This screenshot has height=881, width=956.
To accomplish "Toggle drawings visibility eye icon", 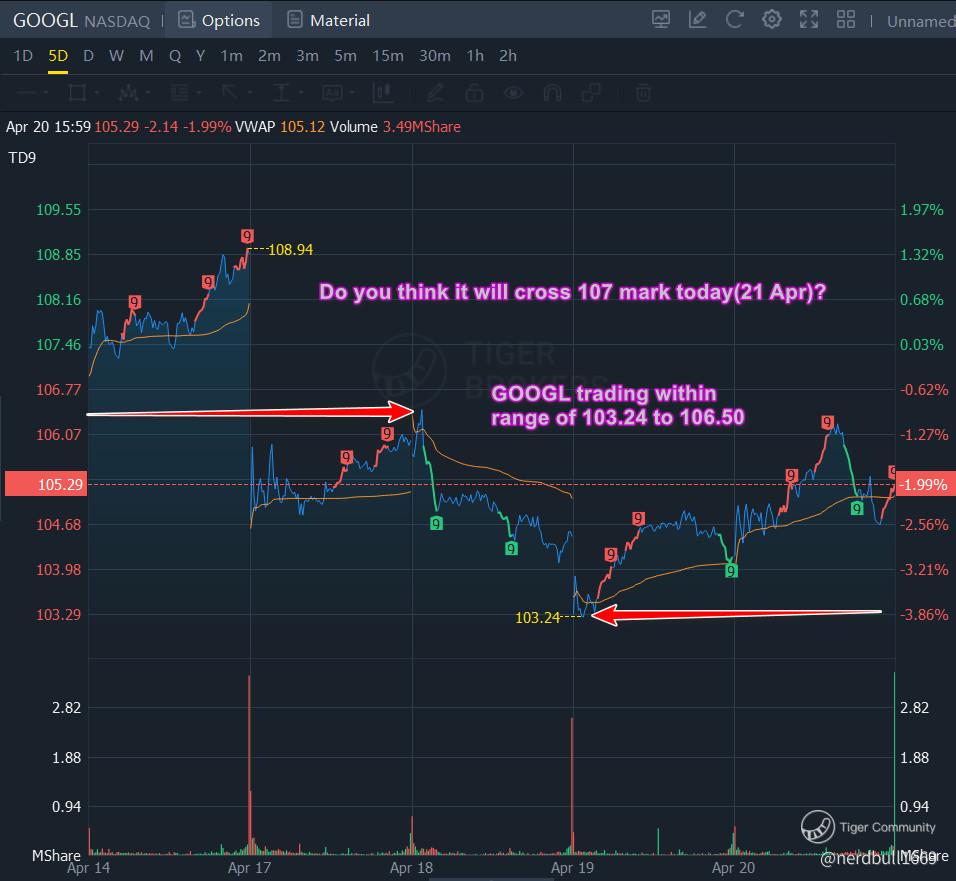I will click(513, 93).
